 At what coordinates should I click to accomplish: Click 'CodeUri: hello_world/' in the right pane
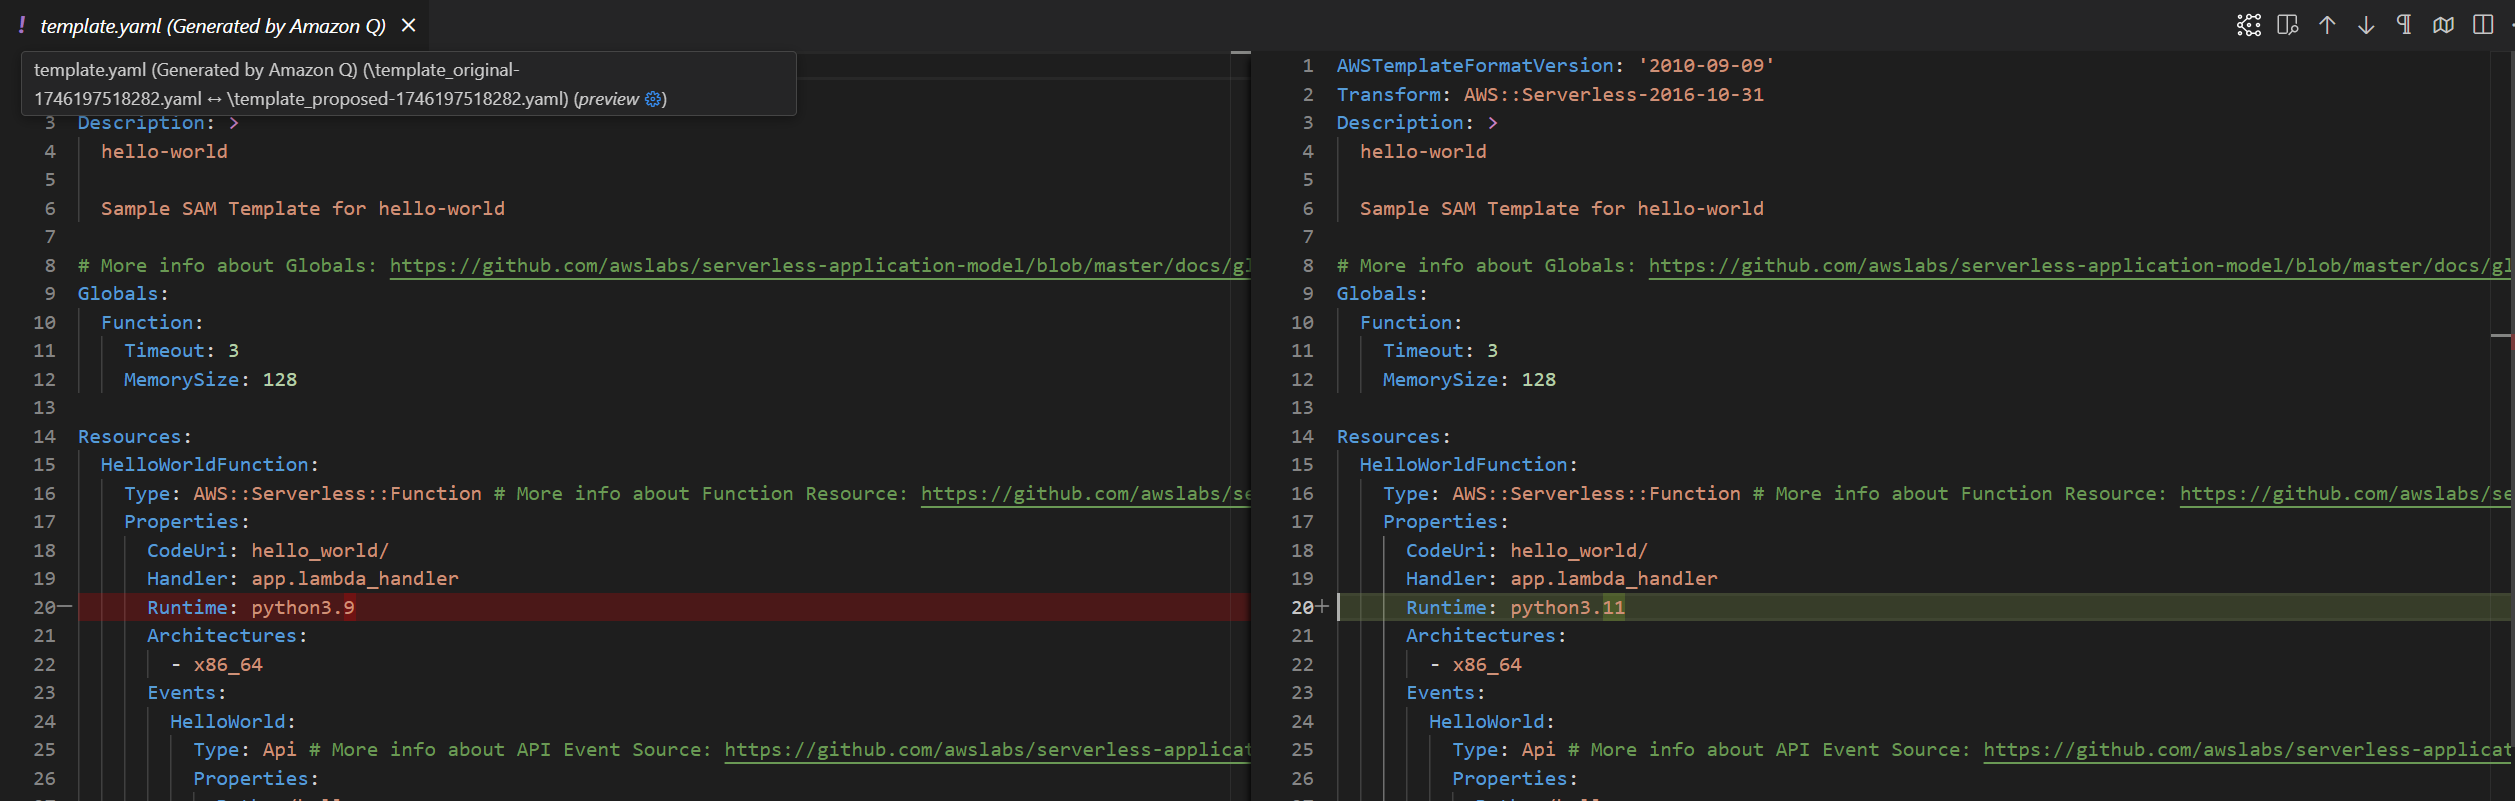1527,550
